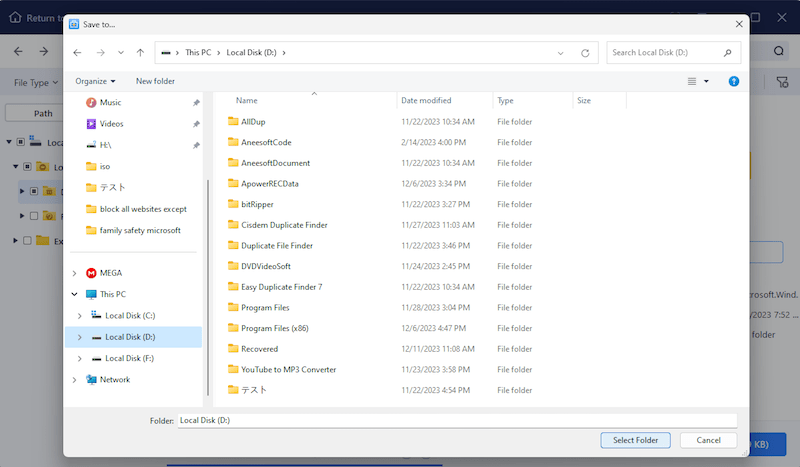Create a New folder
This screenshot has width=800, height=467.
155,81
